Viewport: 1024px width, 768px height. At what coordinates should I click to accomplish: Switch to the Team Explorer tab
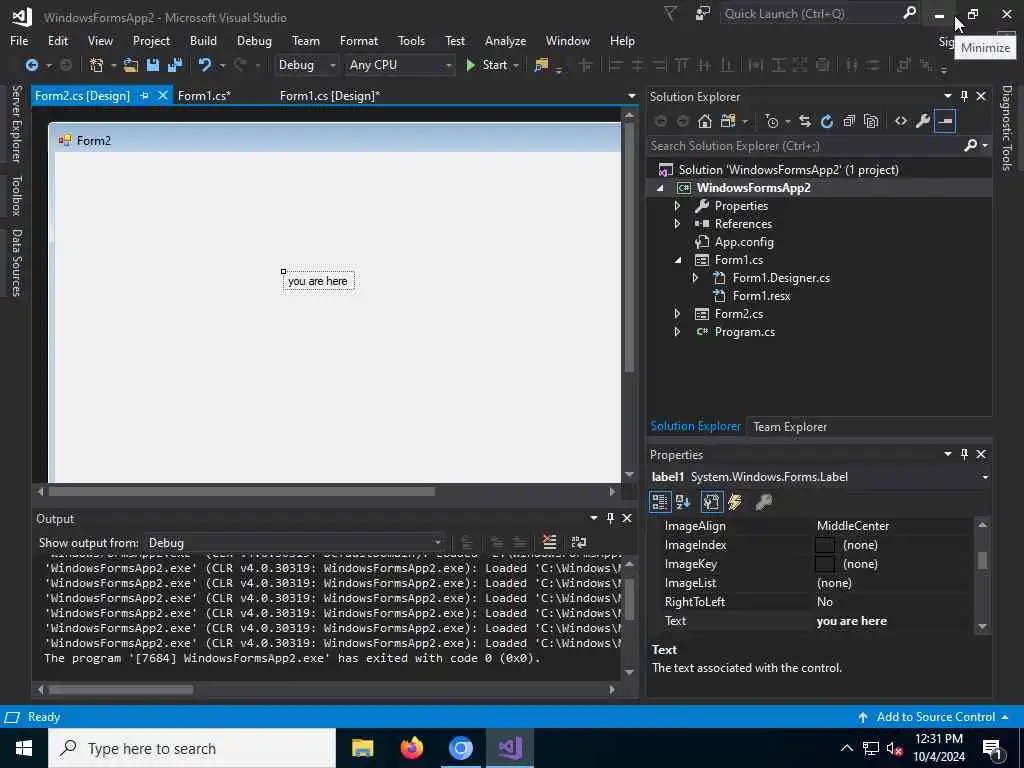click(x=790, y=426)
